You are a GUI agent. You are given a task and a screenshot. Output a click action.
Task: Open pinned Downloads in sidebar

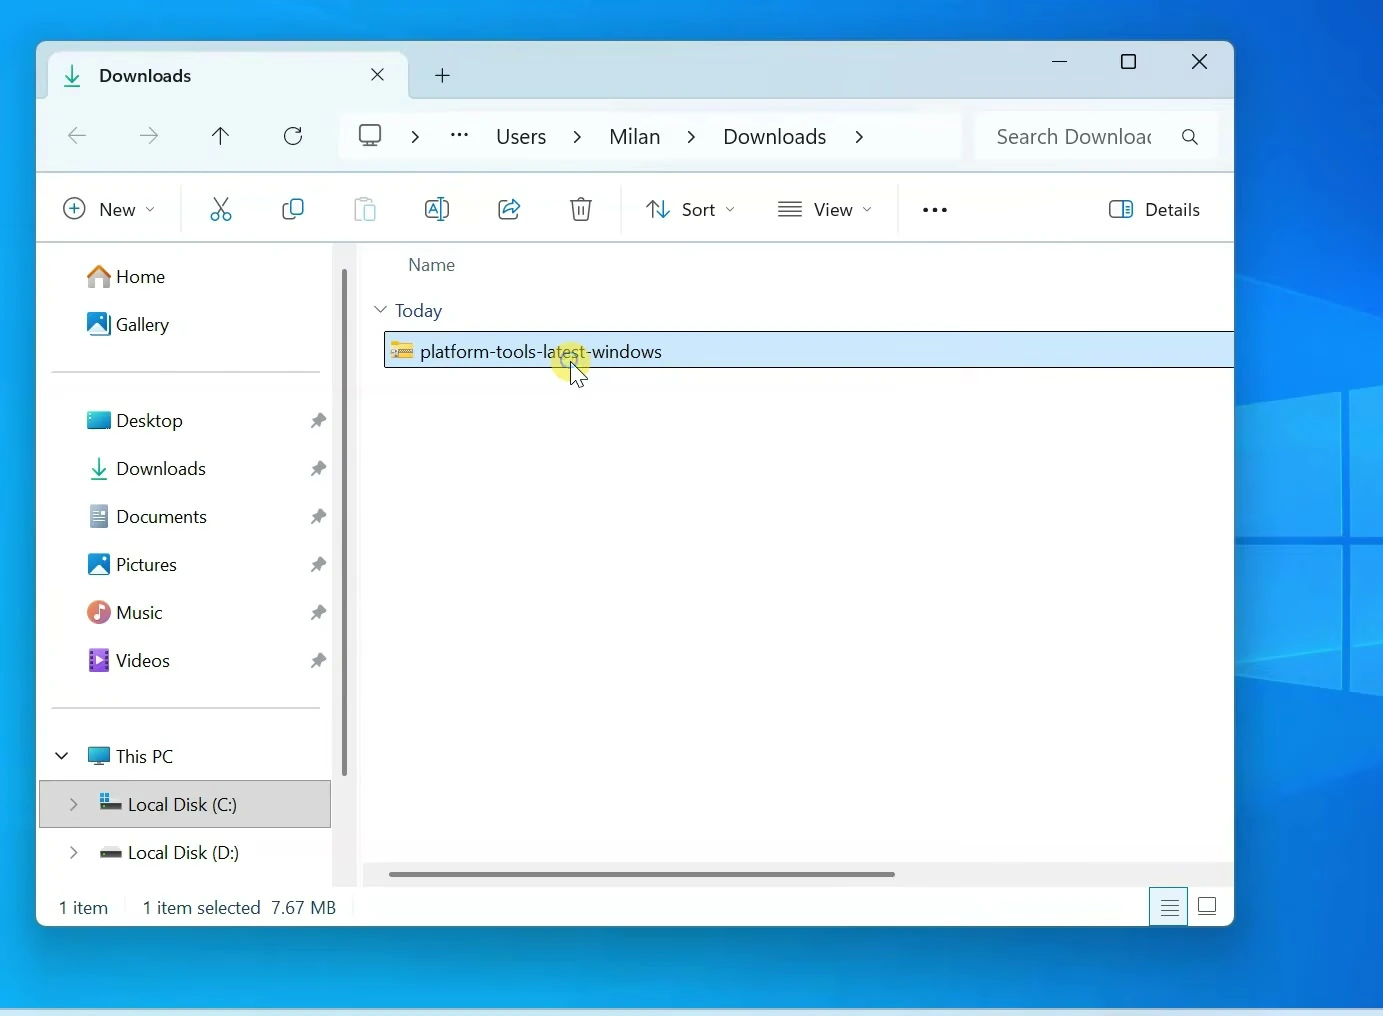(x=147, y=469)
